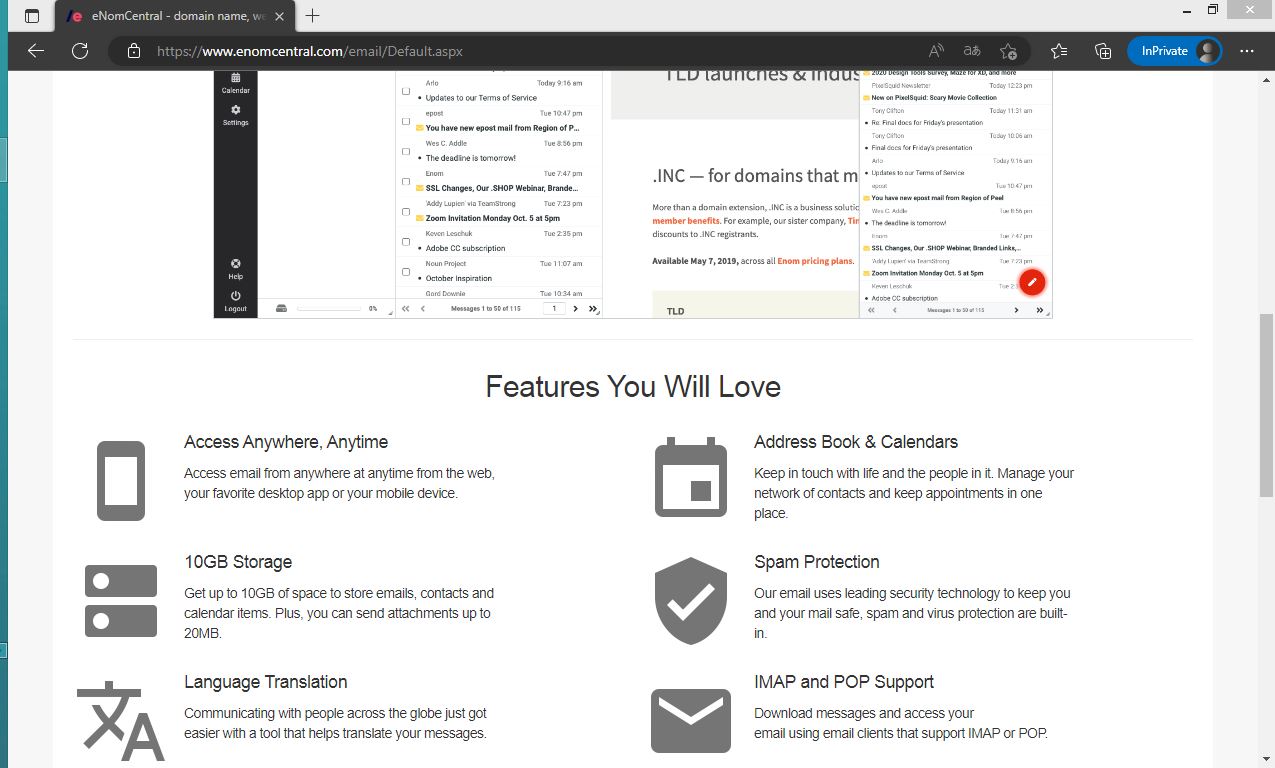Select checkbox for 'Adobe CC subscription' email

[406, 241]
